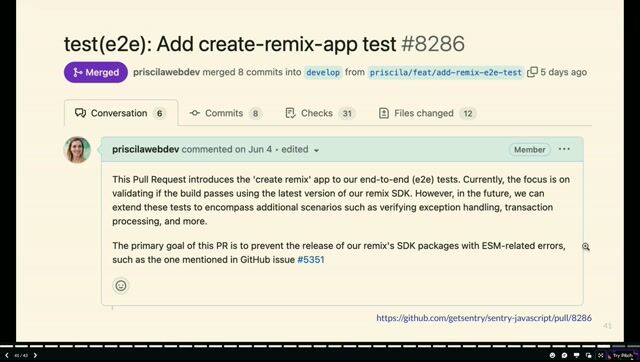Switch to the Files changed tab
This screenshot has height=362, width=640.
(x=427, y=113)
